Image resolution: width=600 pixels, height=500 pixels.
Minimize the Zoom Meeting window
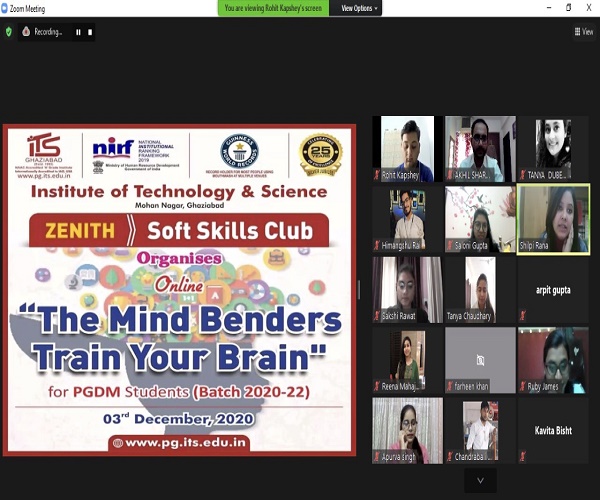click(549, 8)
